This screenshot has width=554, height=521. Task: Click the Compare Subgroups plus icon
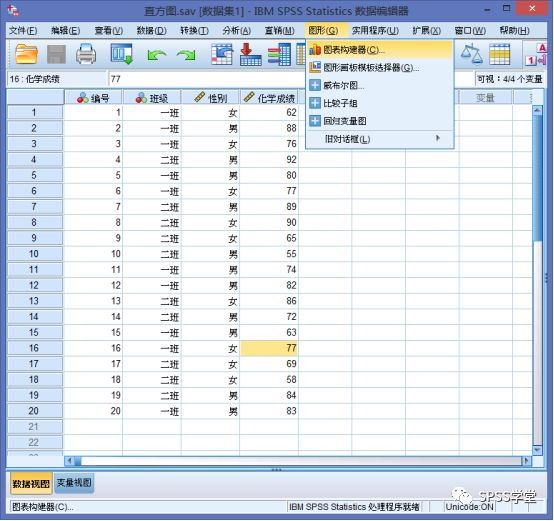pos(314,103)
